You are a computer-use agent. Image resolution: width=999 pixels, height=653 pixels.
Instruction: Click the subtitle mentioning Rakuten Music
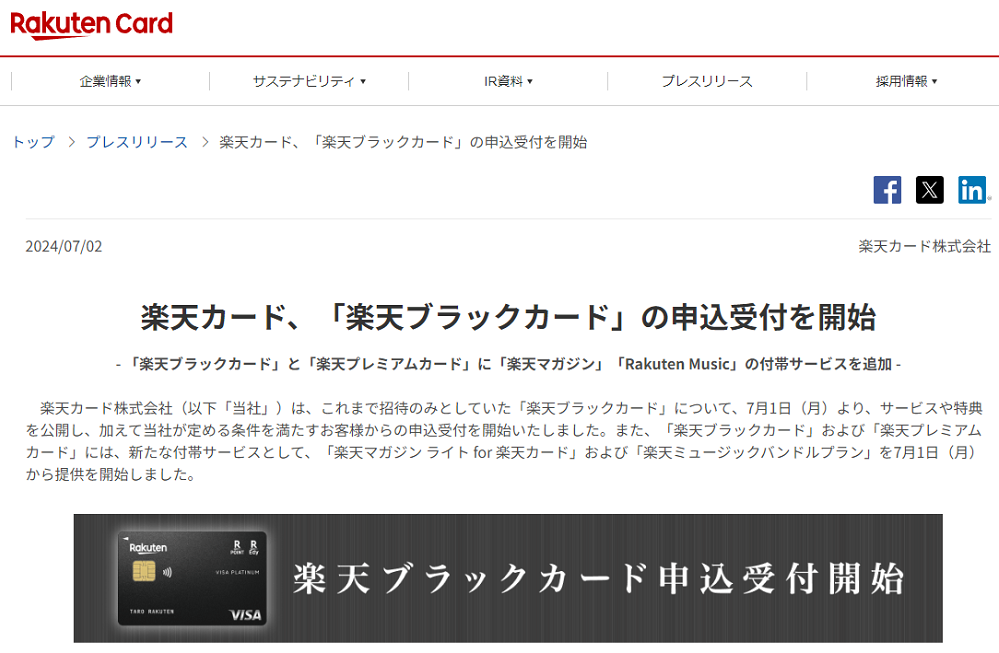pyautogui.click(x=508, y=364)
